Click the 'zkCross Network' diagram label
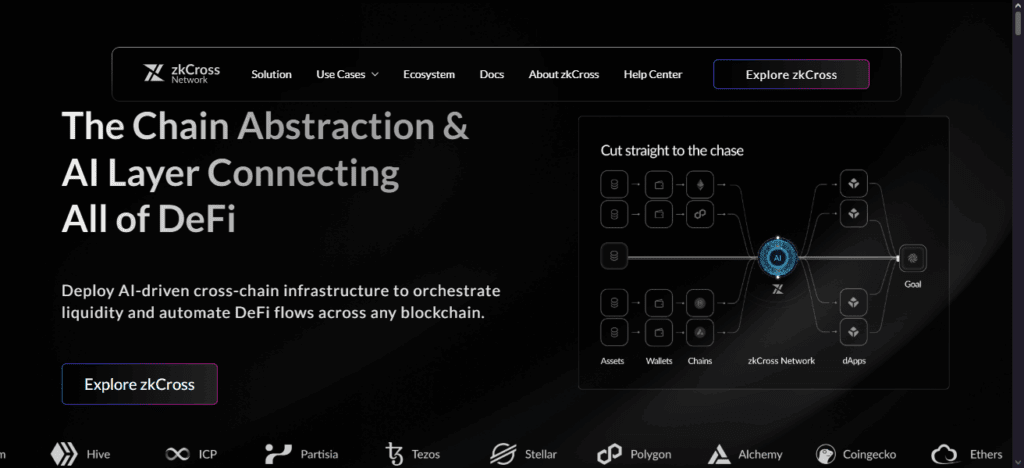 [x=781, y=361]
